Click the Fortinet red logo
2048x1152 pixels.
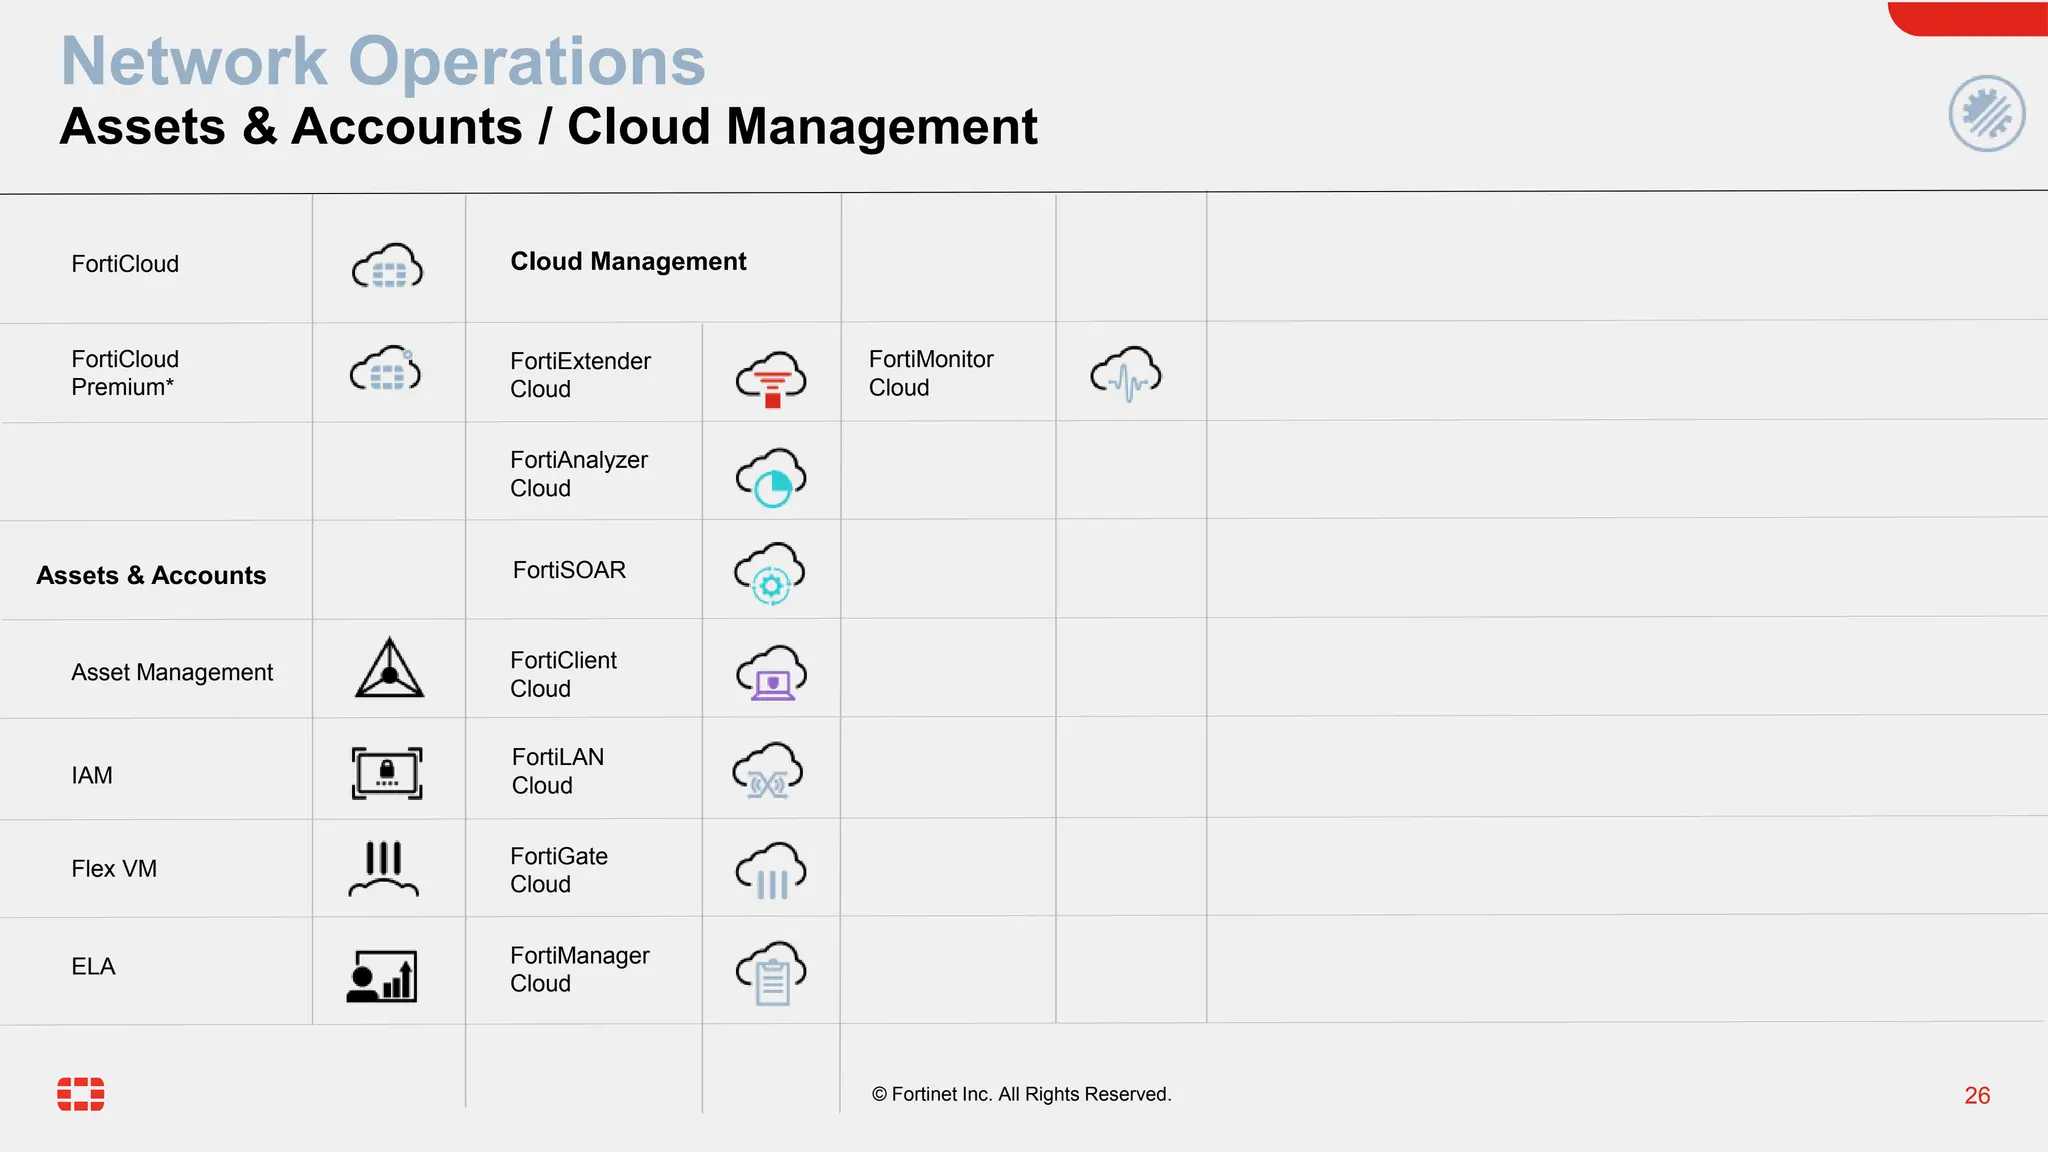(x=81, y=1094)
